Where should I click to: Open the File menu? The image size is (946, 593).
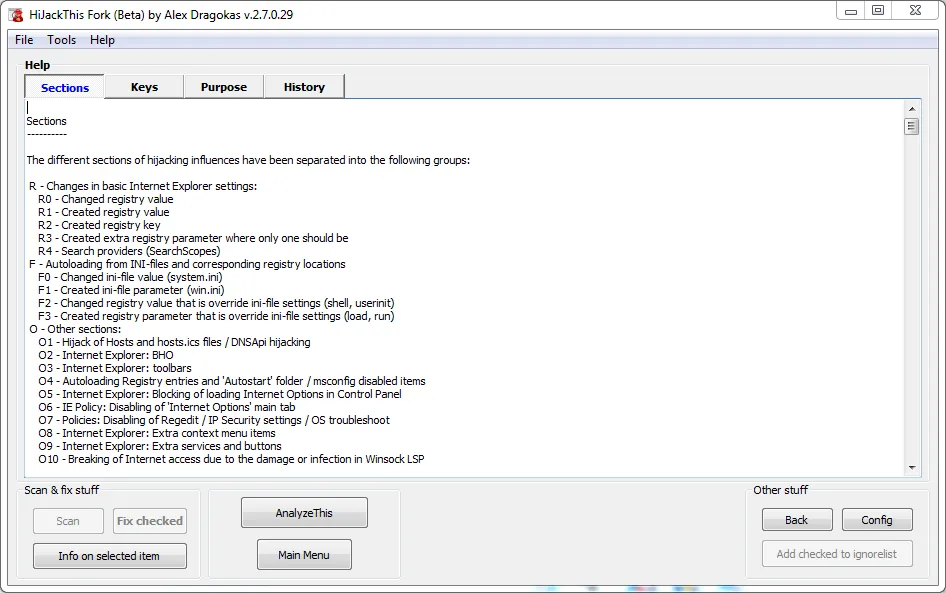(24, 40)
